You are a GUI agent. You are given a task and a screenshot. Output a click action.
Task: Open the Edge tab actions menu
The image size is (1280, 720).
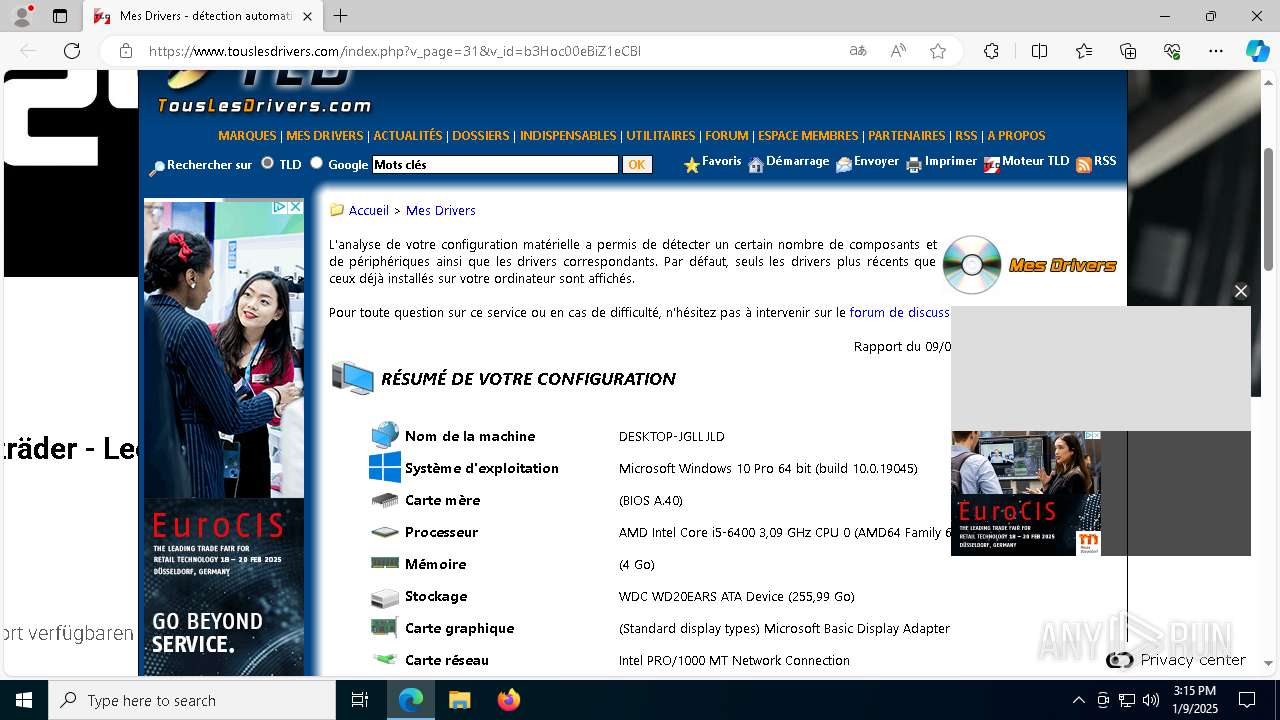60,16
